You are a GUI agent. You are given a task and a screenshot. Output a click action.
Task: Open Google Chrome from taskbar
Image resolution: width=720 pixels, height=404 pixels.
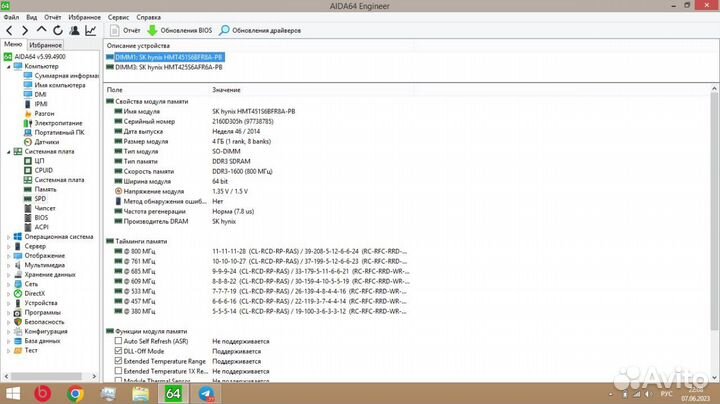coord(75,394)
